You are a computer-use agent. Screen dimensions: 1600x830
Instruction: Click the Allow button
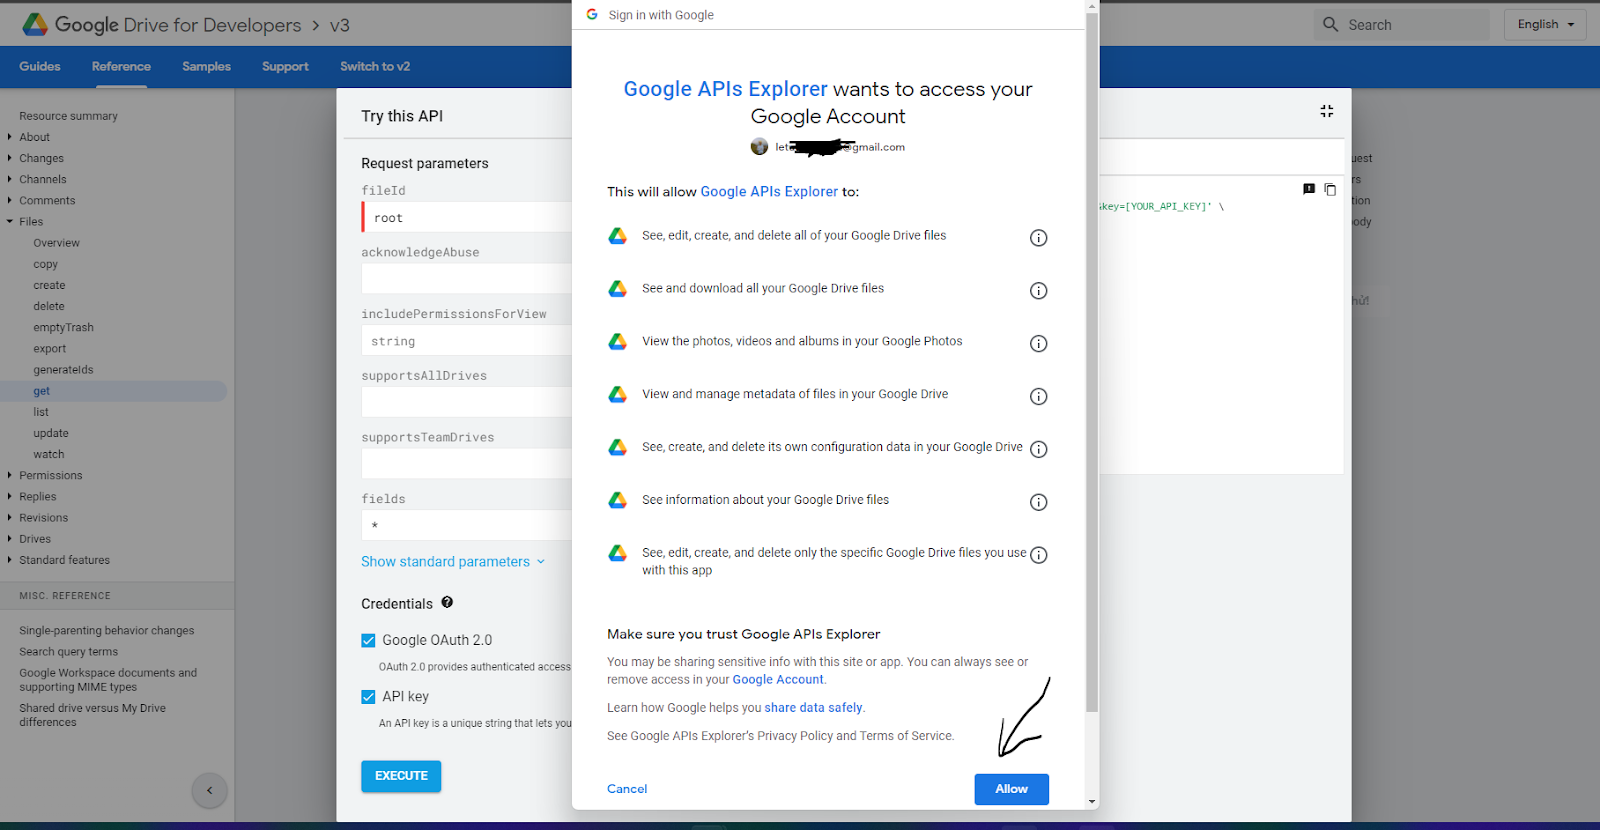click(x=1011, y=789)
